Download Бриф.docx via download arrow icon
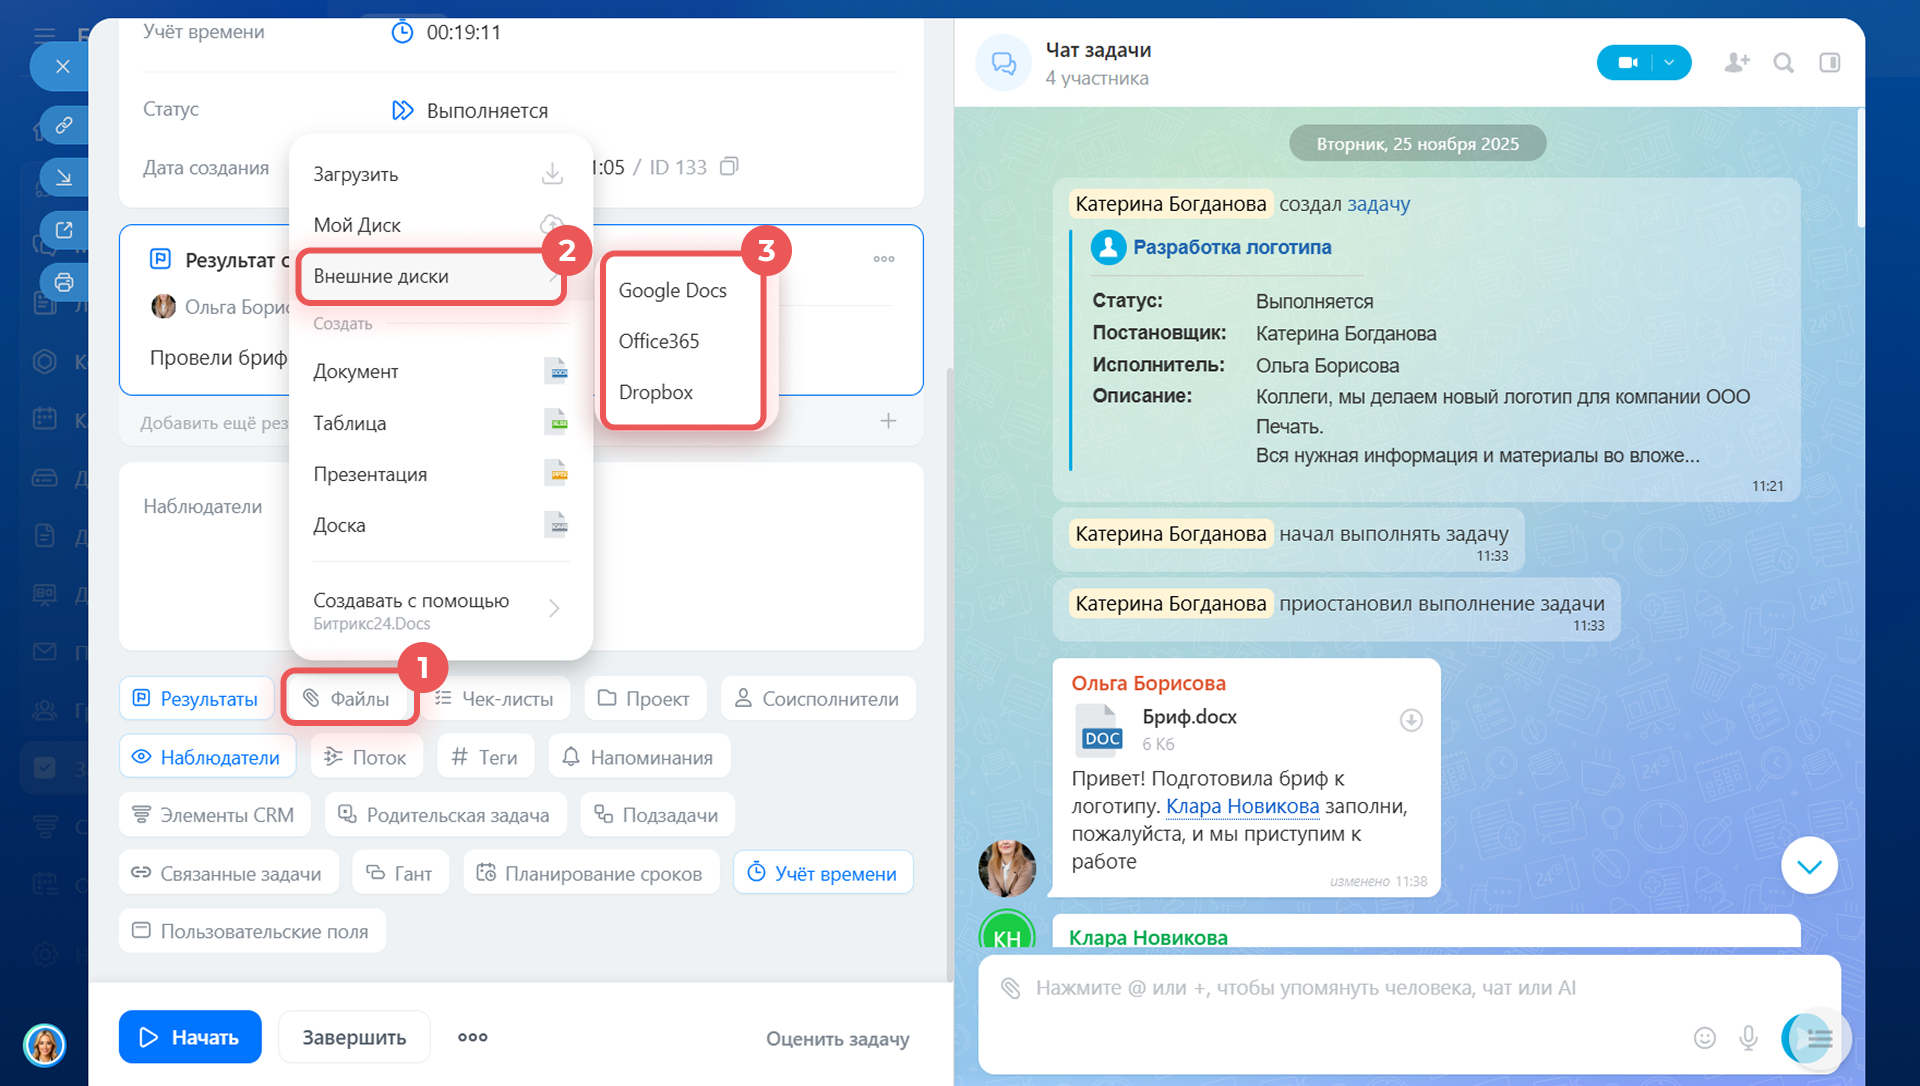The image size is (1920, 1086). tap(1411, 720)
